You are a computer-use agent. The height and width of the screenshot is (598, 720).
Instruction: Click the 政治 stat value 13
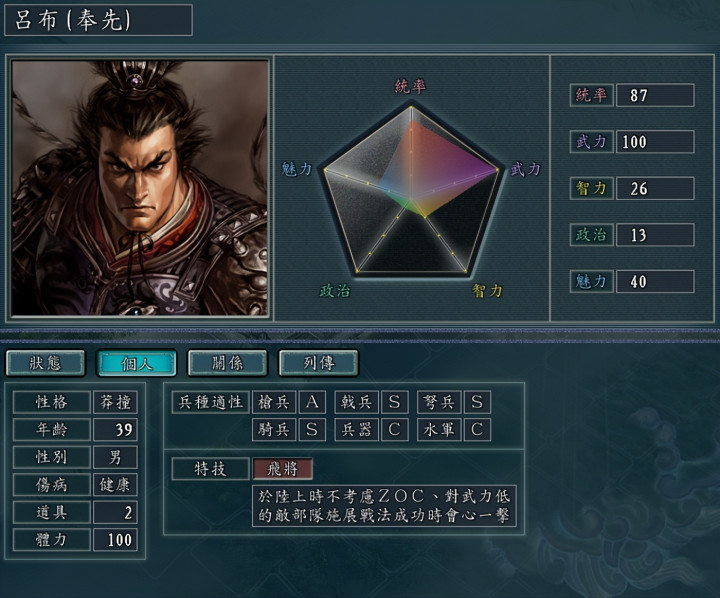pos(655,235)
